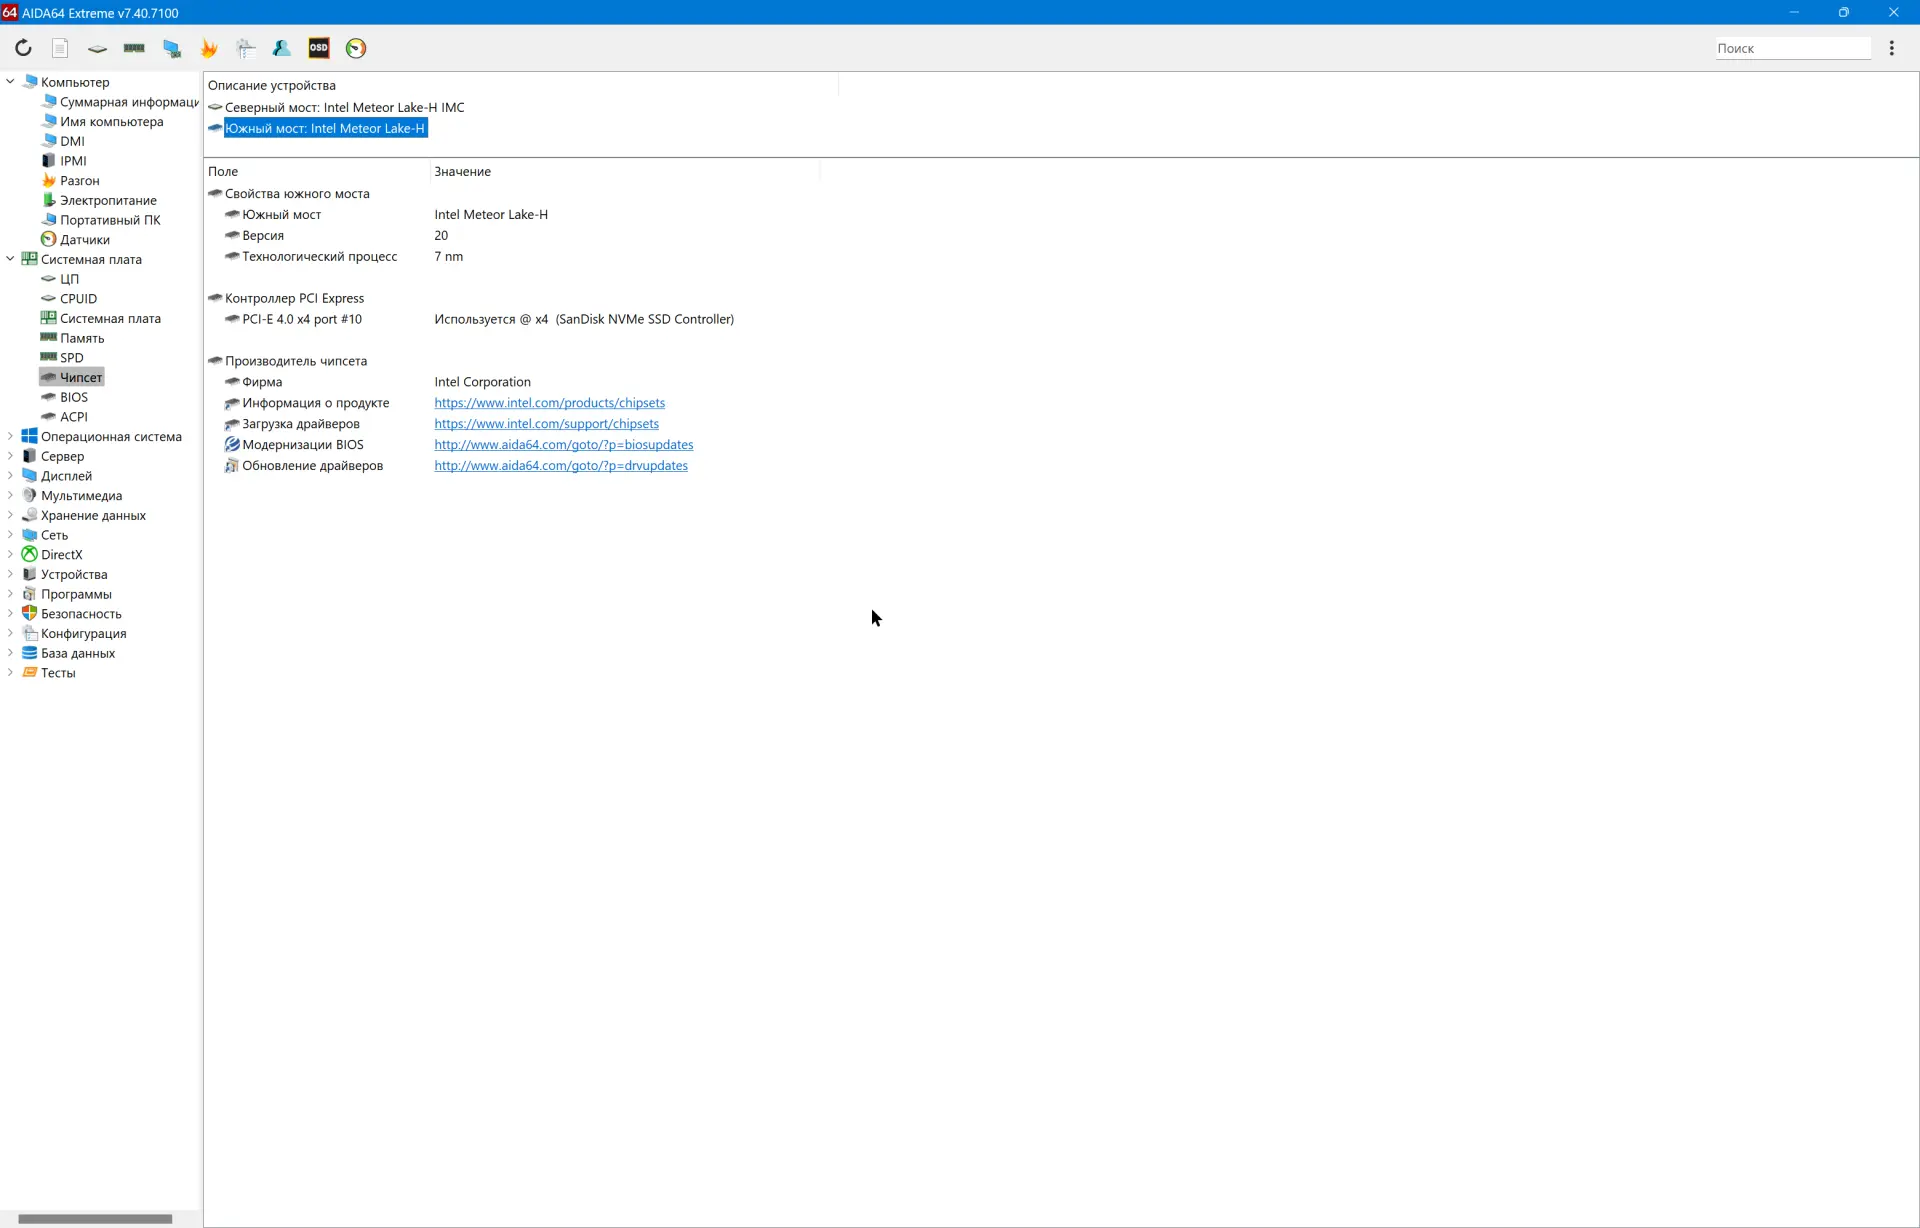The width and height of the screenshot is (1920, 1228).
Task: Collapse the Компьютер tree node
Action: tap(10, 82)
